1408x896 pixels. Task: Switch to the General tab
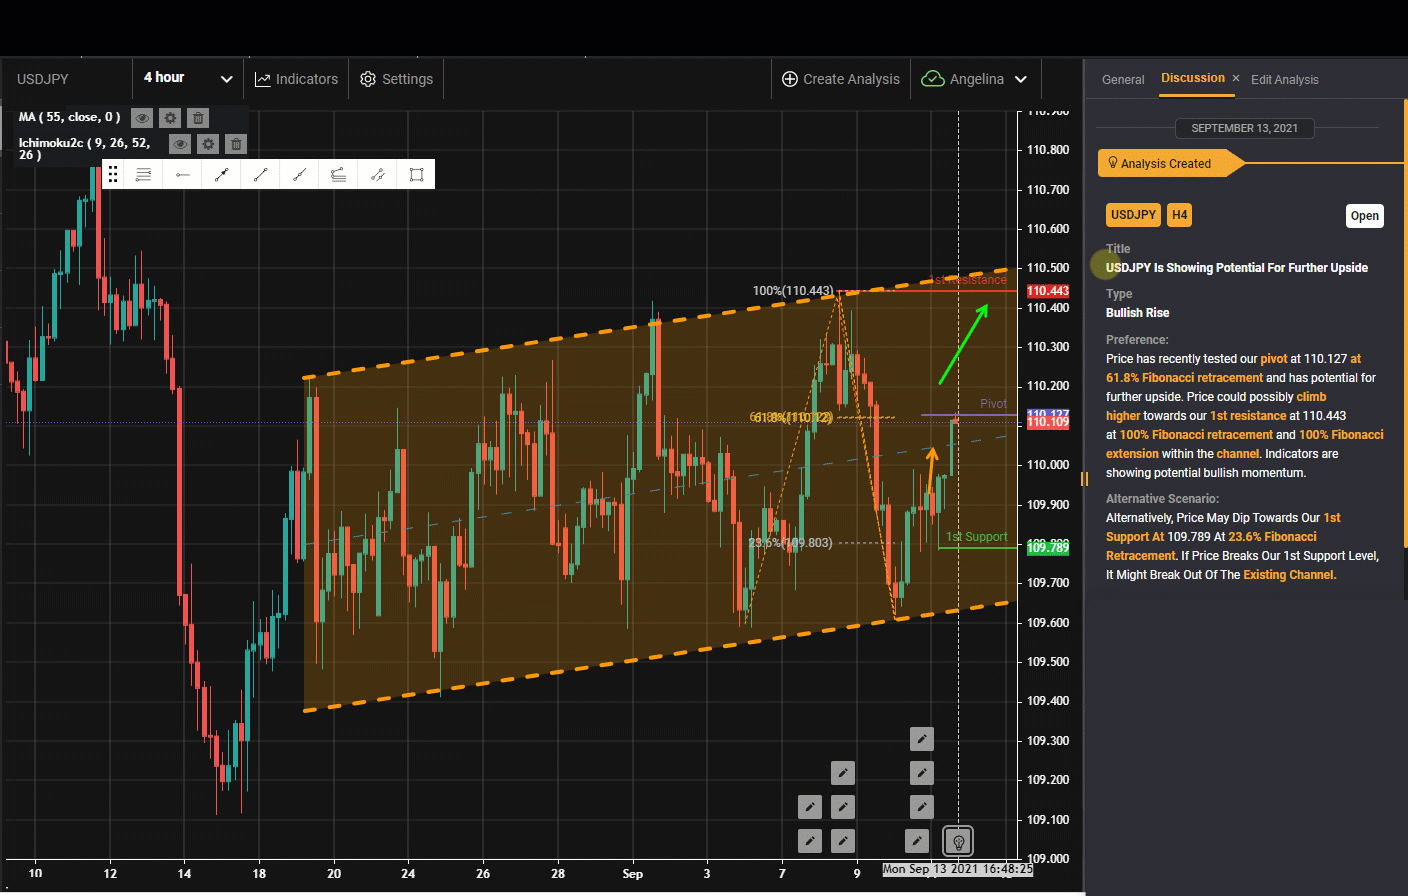1123,80
